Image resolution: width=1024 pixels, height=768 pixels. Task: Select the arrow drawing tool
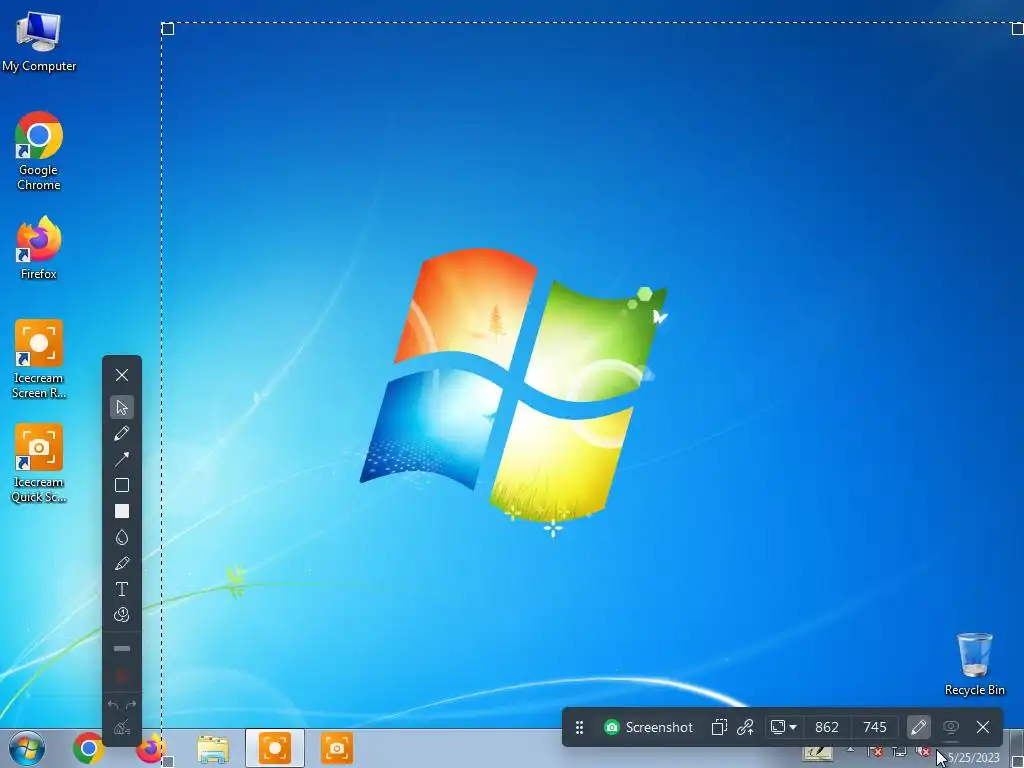tap(121, 459)
